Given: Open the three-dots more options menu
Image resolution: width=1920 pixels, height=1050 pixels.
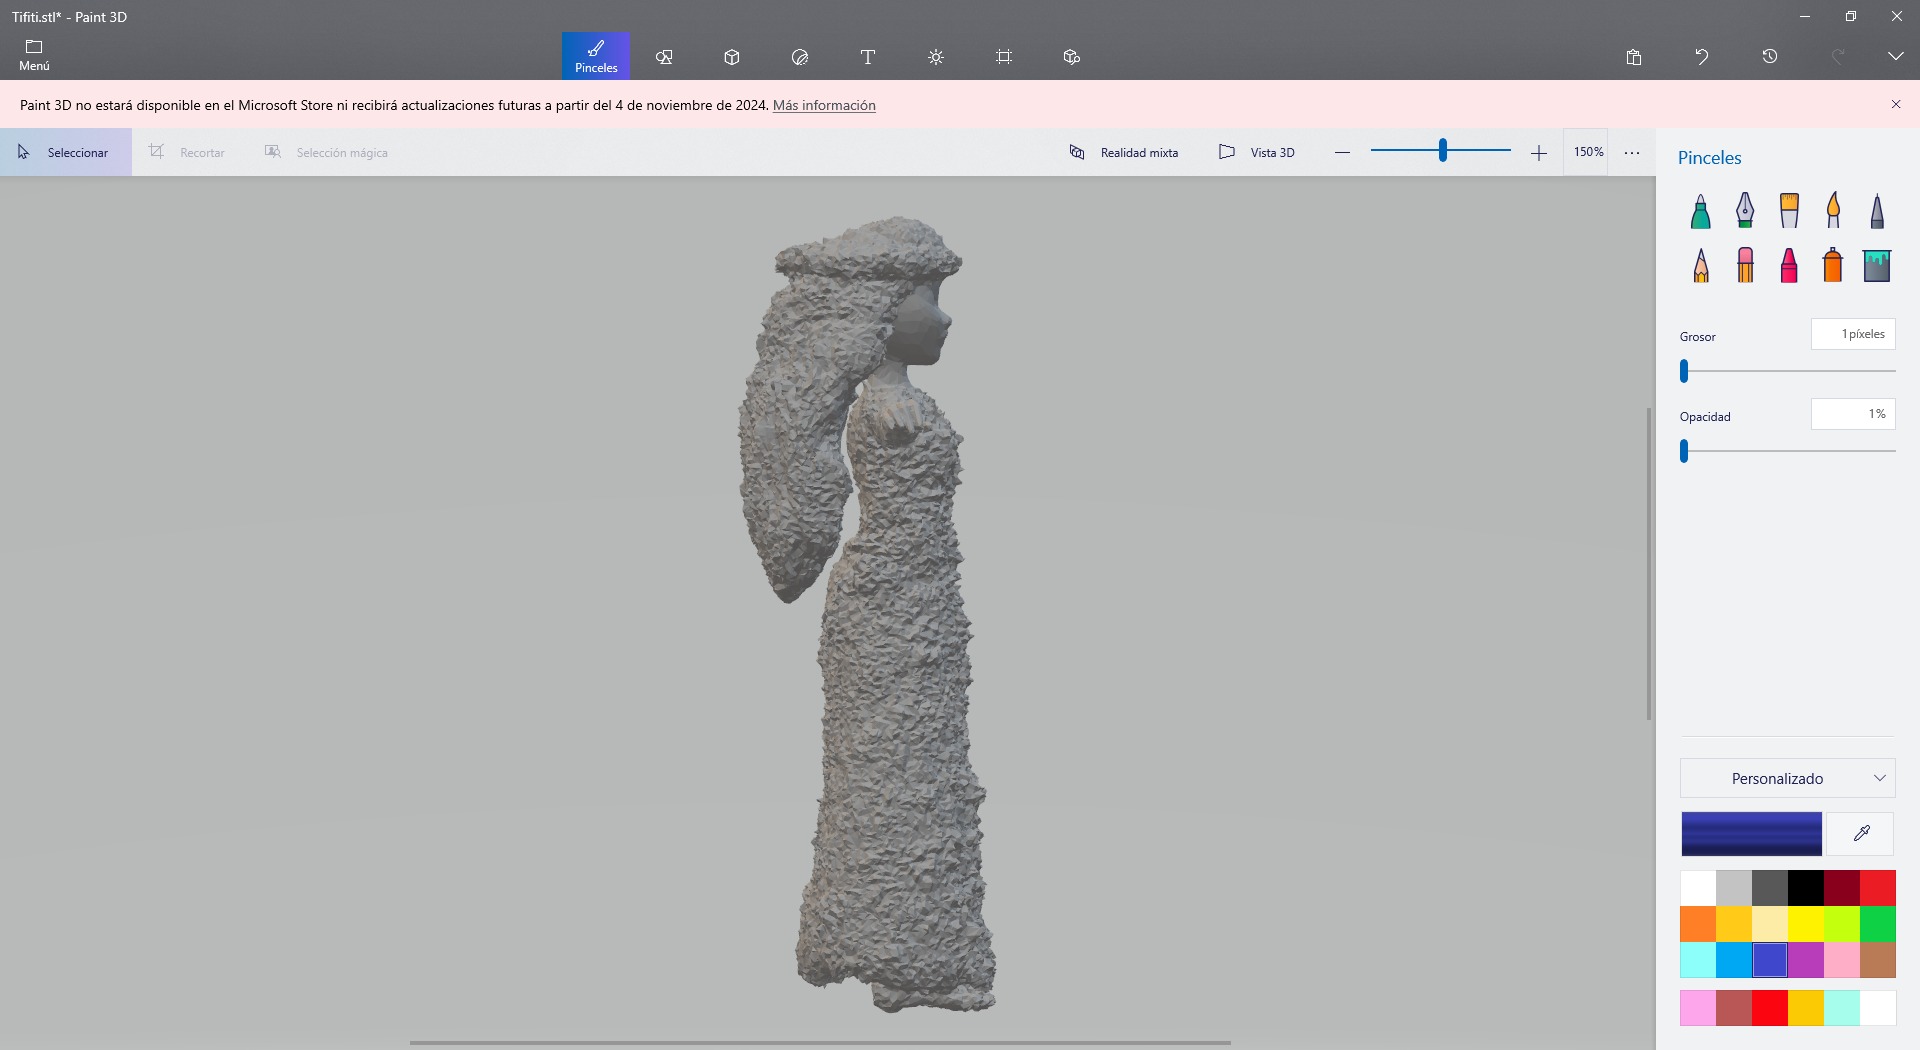Looking at the screenshot, I should tap(1632, 152).
